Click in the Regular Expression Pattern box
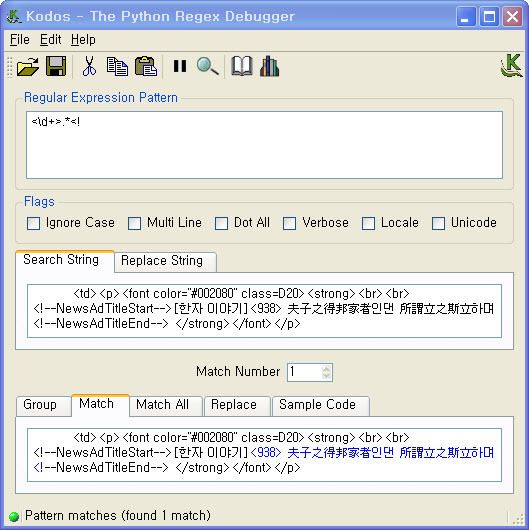The width and height of the screenshot is (529, 530). 264,145
